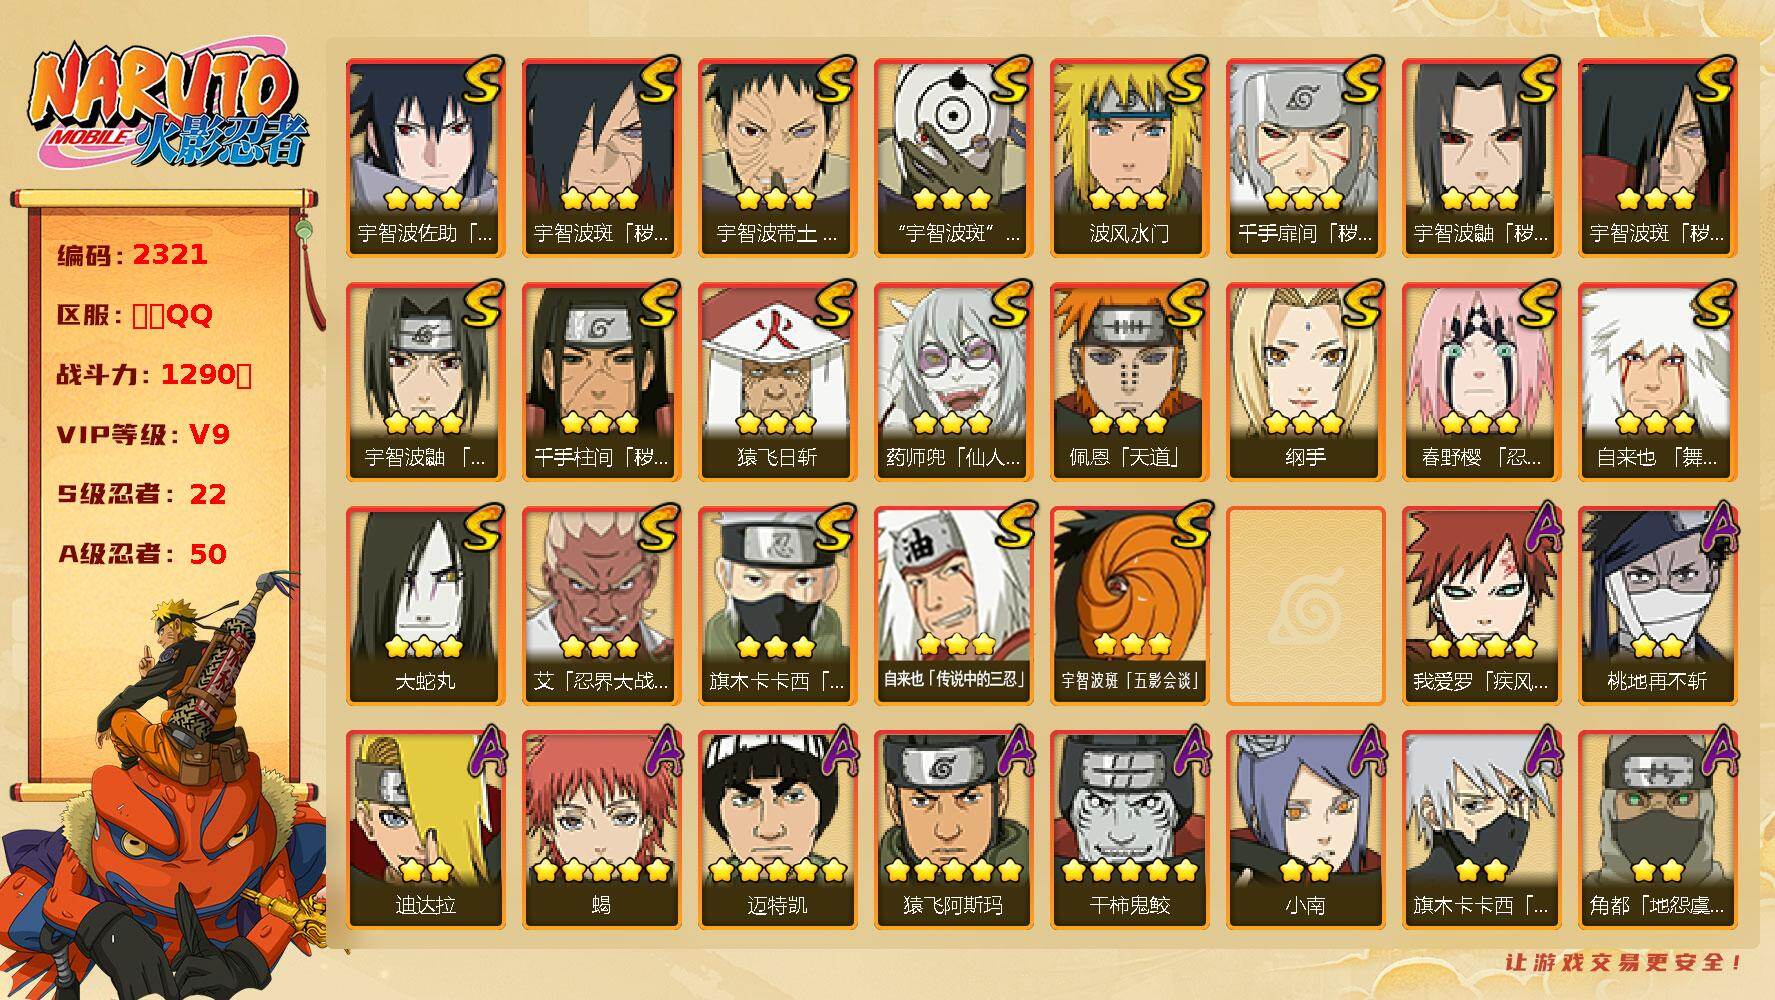Select the 干柿鬼鲛 ninja card
Viewport: 1775px width, 1000px height.
[x=1129, y=830]
